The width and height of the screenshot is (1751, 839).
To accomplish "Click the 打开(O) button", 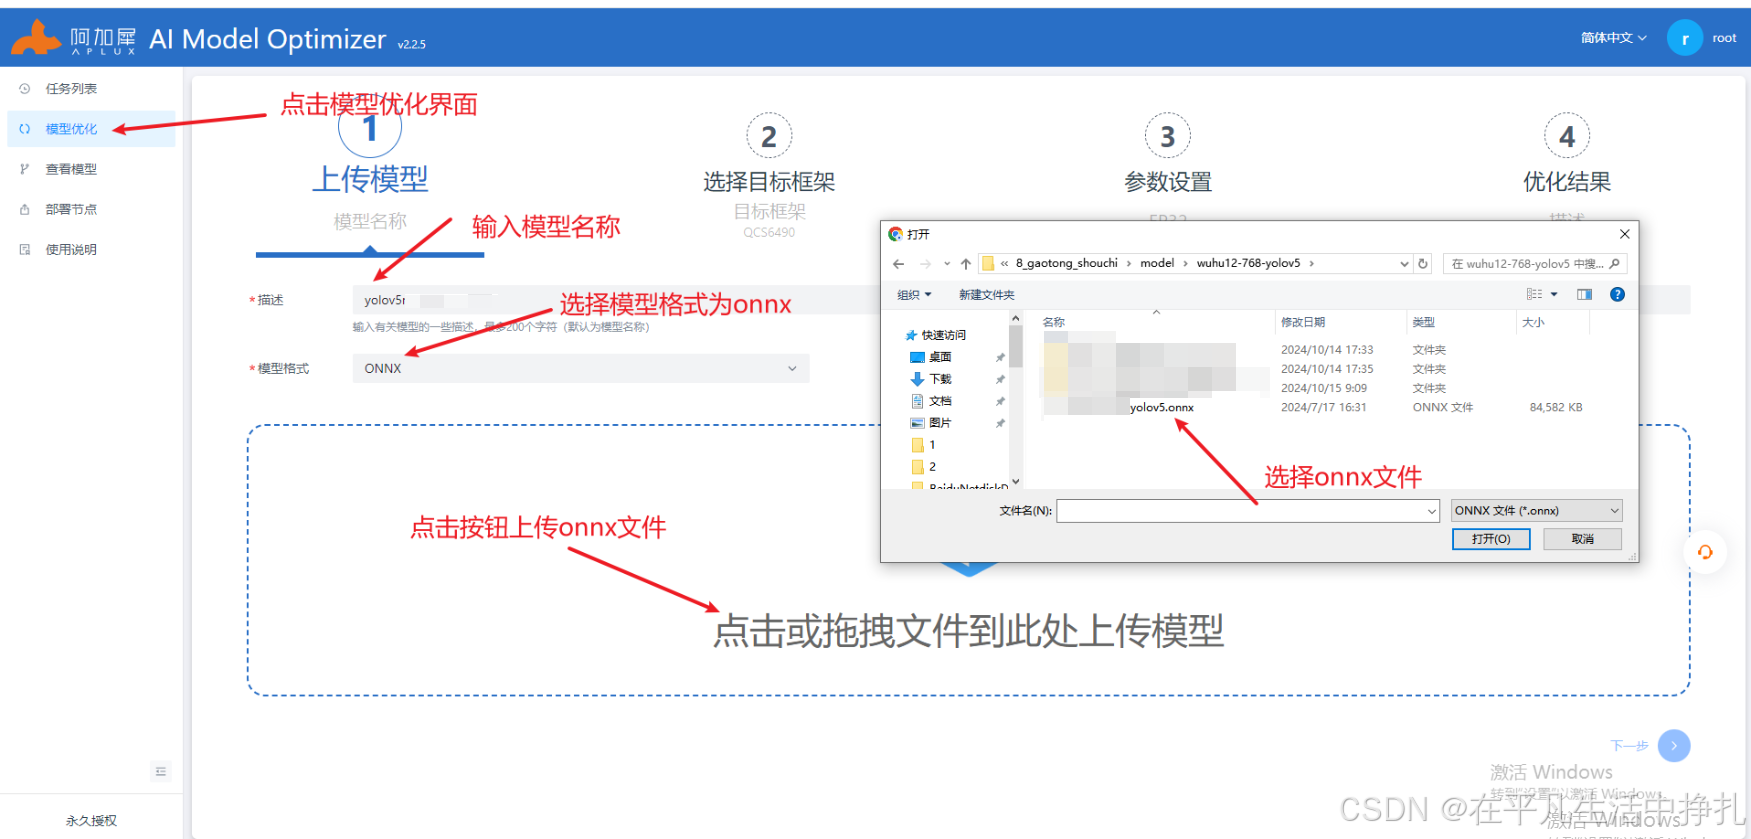I will (x=1491, y=539).
